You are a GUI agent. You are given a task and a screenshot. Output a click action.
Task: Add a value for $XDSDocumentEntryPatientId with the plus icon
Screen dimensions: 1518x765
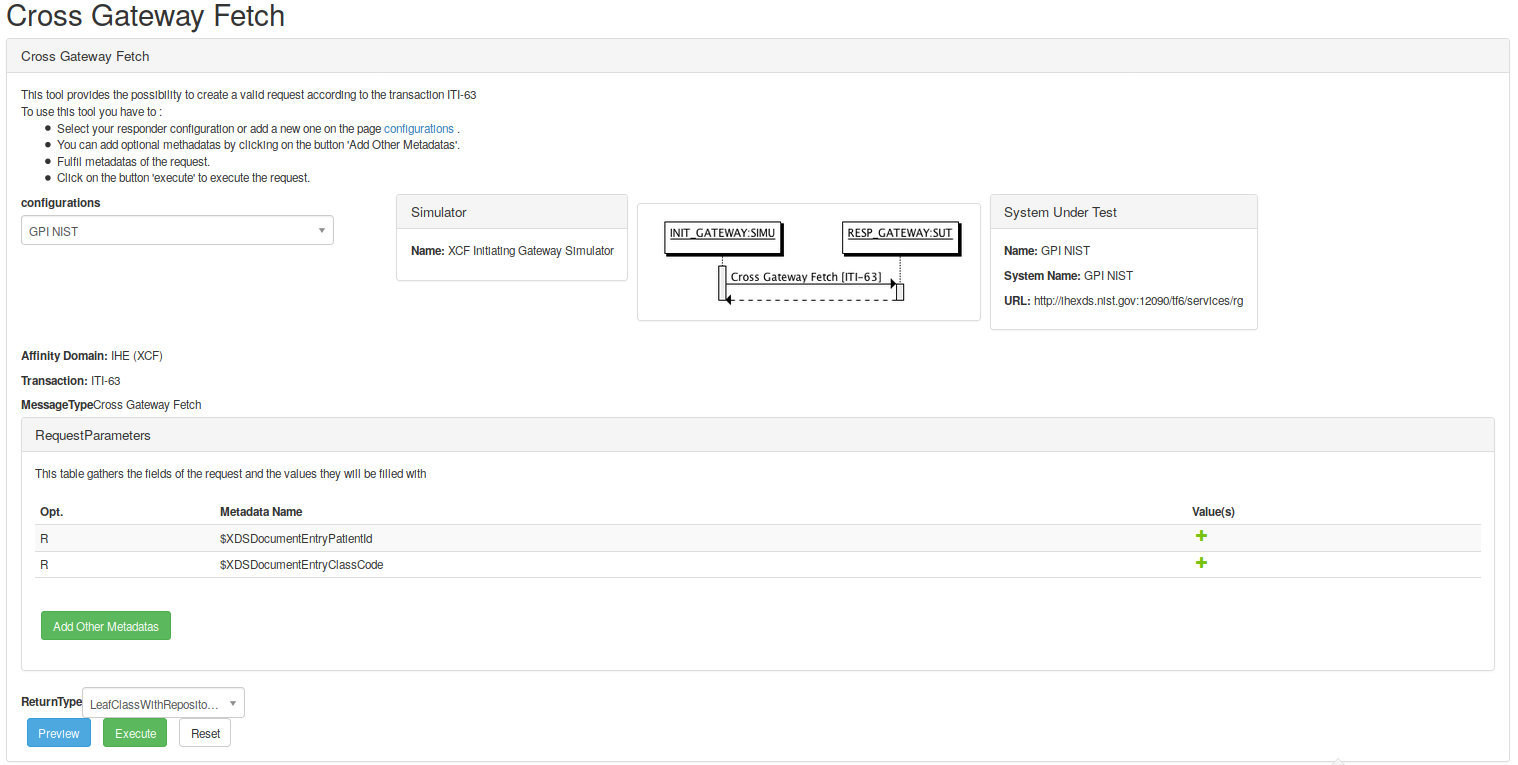click(1201, 536)
